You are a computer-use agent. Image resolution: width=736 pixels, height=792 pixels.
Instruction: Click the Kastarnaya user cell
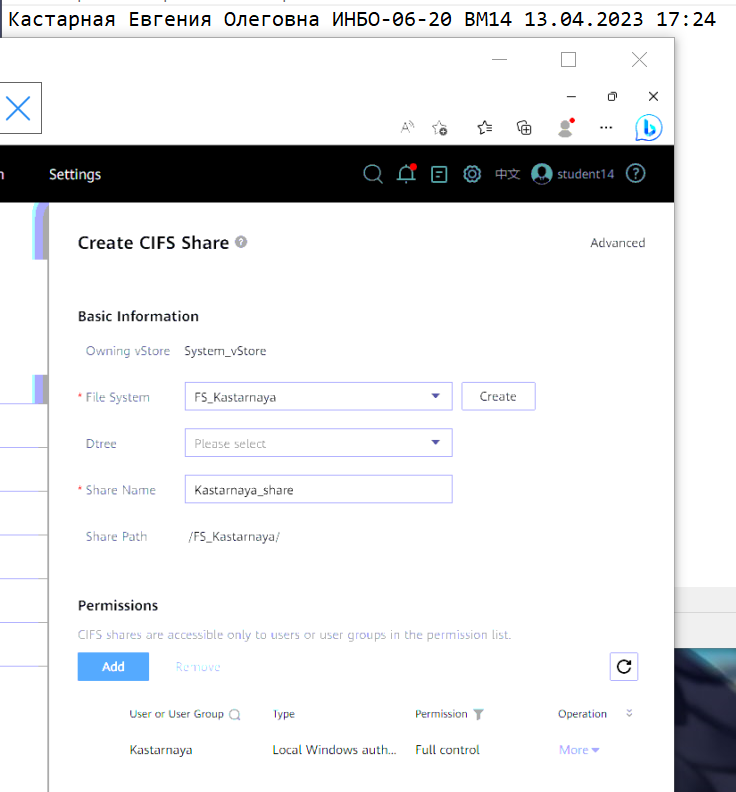pyautogui.click(x=161, y=750)
